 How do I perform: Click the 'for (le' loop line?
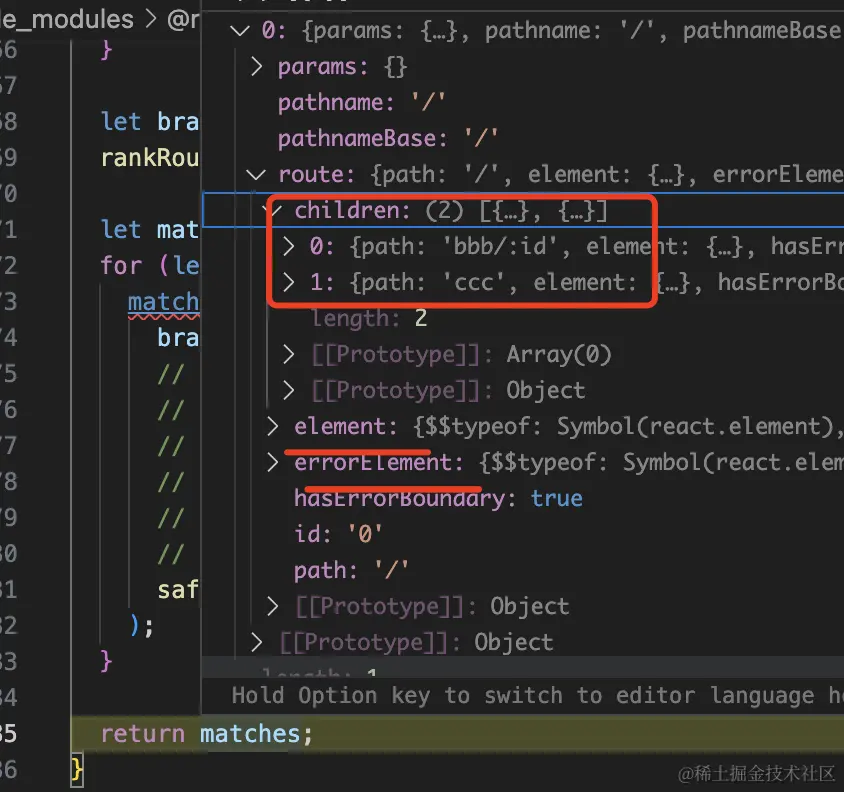[x=150, y=265]
